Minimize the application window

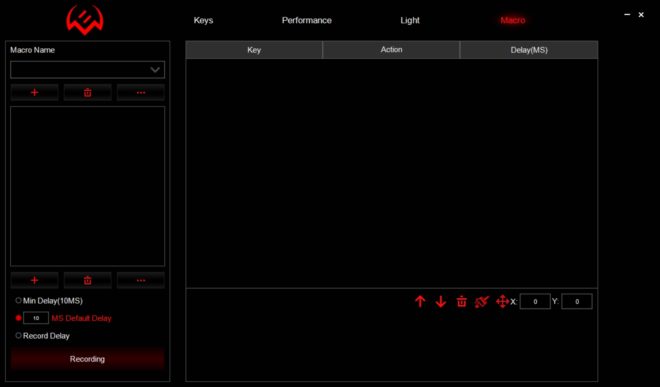click(627, 15)
